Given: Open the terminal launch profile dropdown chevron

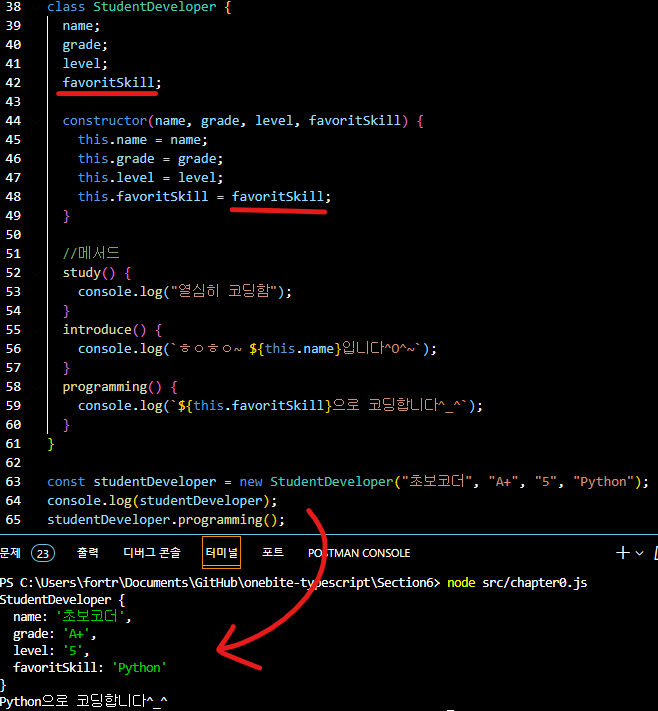Looking at the screenshot, I should pyautogui.click(x=639, y=553).
